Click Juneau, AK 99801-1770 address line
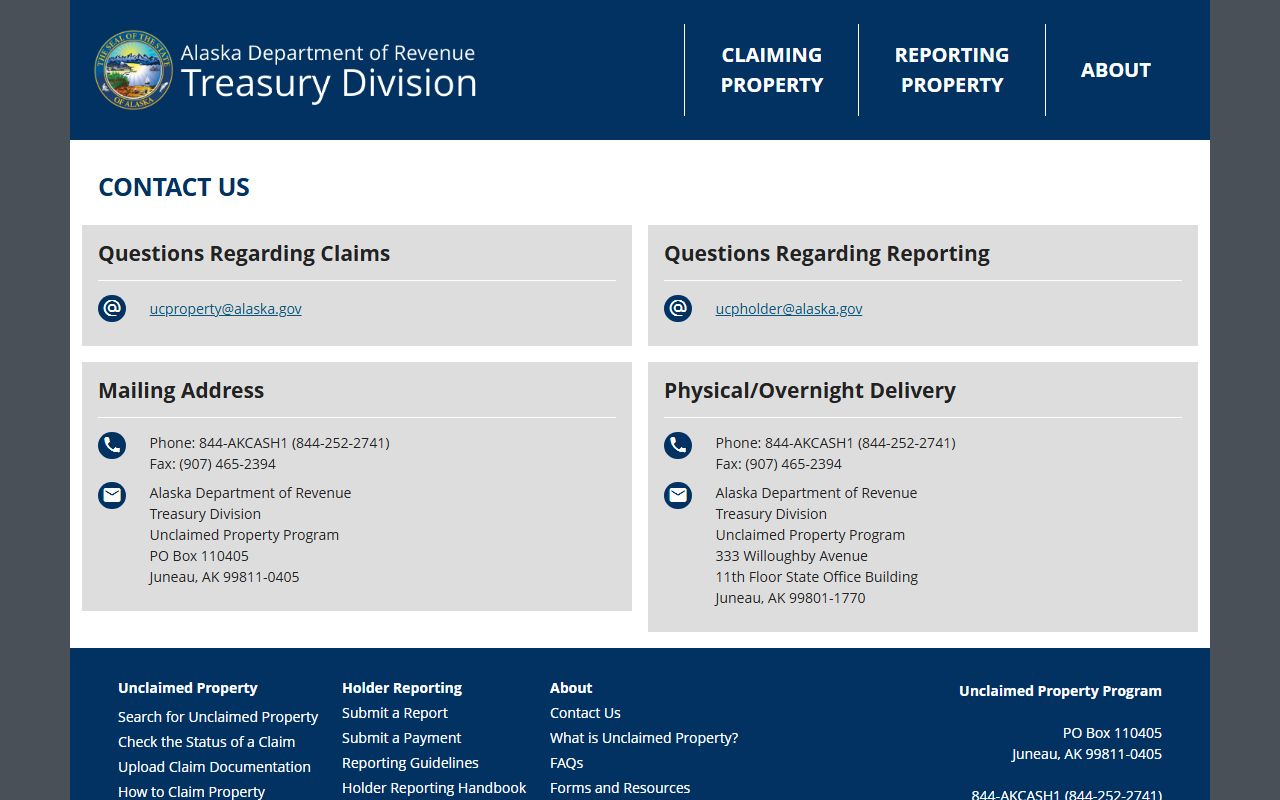 tap(790, 598)
